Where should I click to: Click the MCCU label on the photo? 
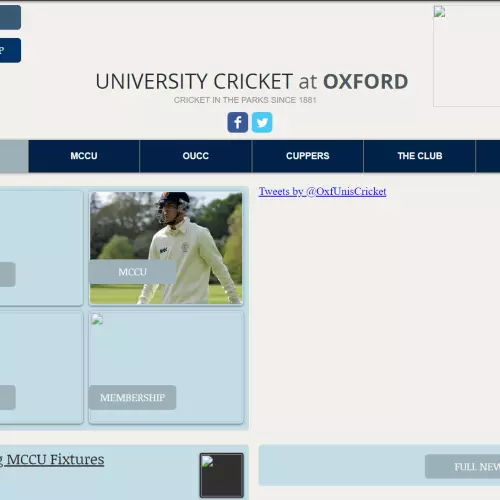tap(132, 272)
